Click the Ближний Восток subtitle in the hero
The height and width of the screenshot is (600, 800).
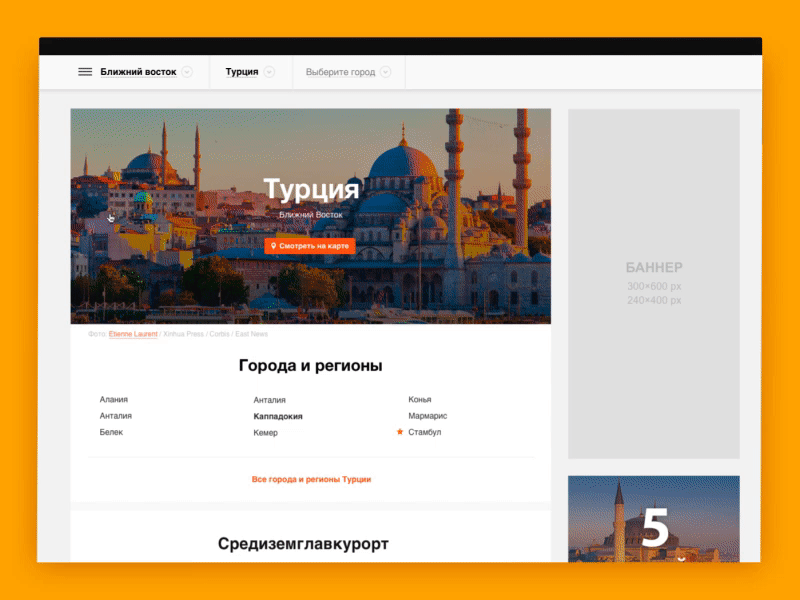[311, 215]
